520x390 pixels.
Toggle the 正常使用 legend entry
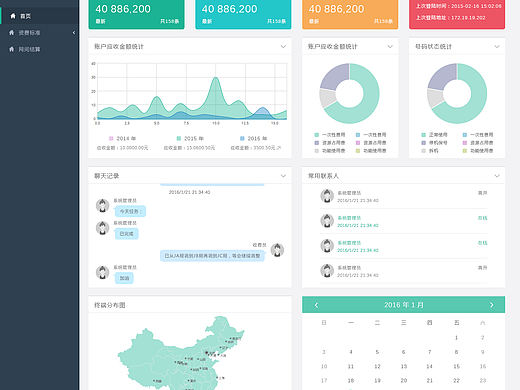[x=434, y=135]
